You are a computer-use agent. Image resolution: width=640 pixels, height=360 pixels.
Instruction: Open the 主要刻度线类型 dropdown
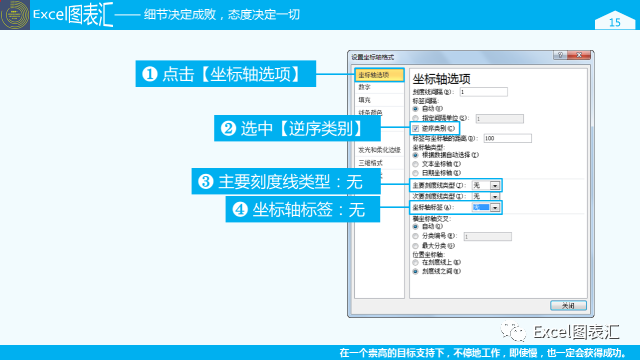pos(495,186)
